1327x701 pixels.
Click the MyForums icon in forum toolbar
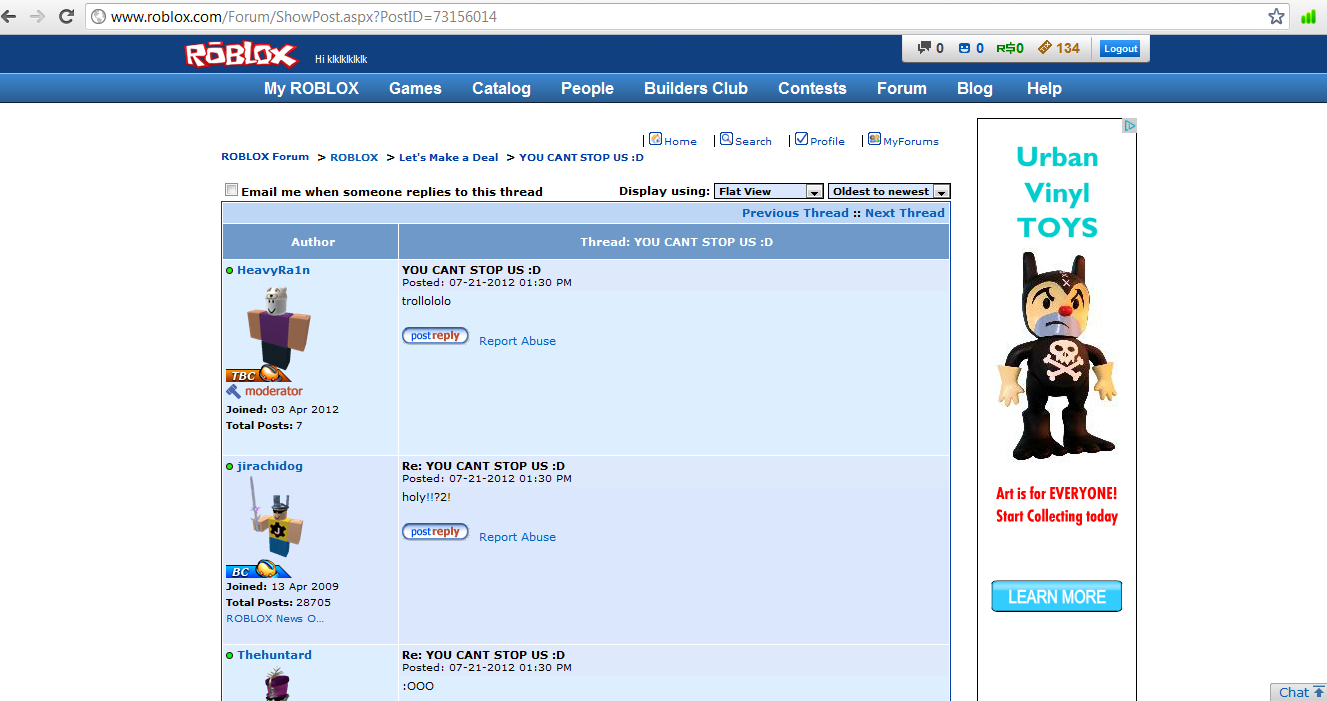click(x=874, y=139)
